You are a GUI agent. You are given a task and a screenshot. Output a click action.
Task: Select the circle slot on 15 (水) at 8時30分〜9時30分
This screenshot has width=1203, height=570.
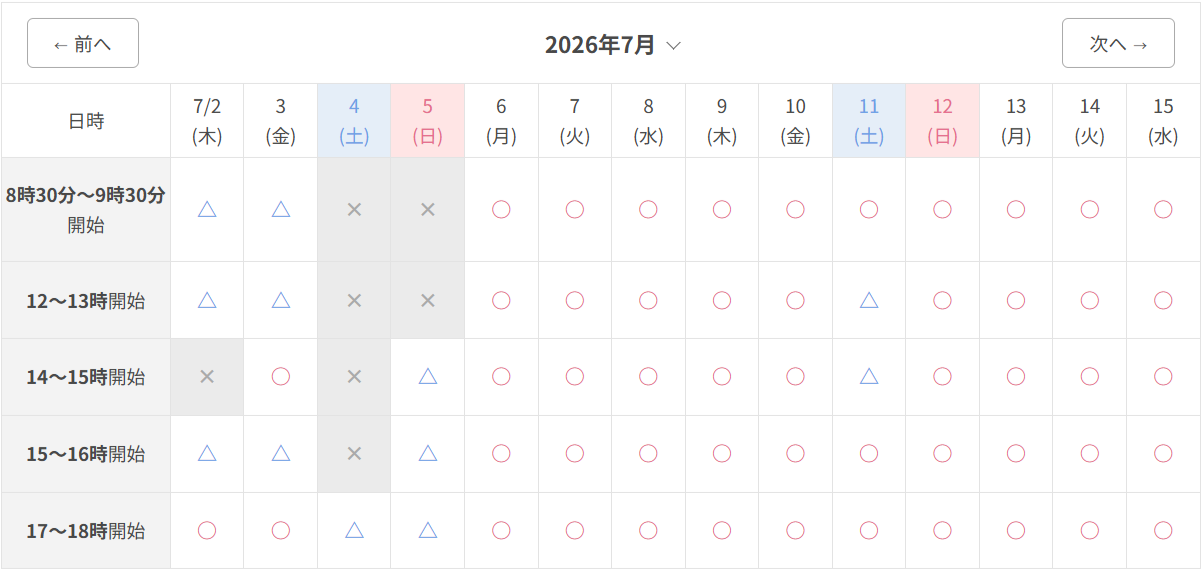click(1163, 209)
